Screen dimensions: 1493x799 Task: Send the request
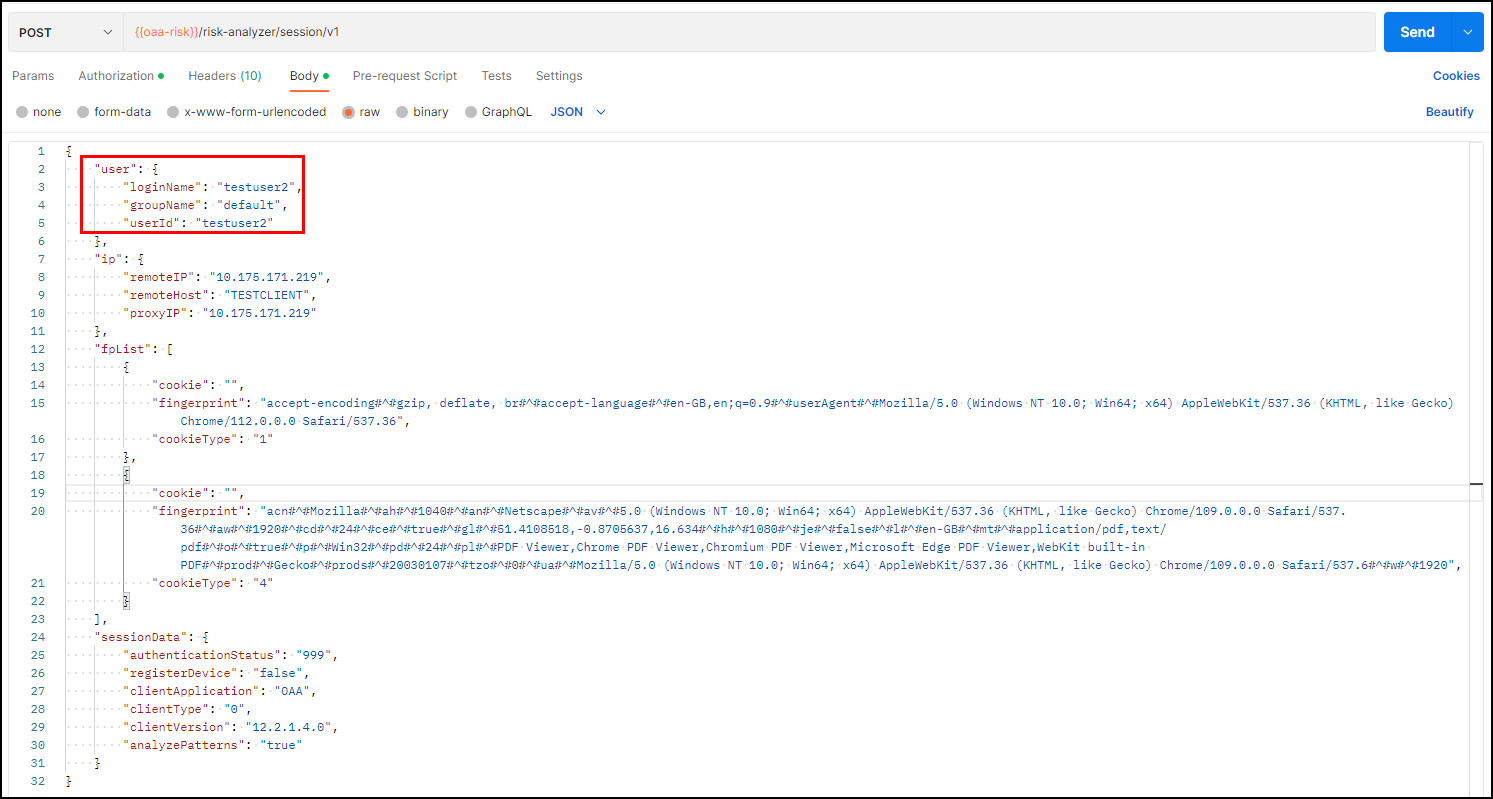pos(1417,32)
